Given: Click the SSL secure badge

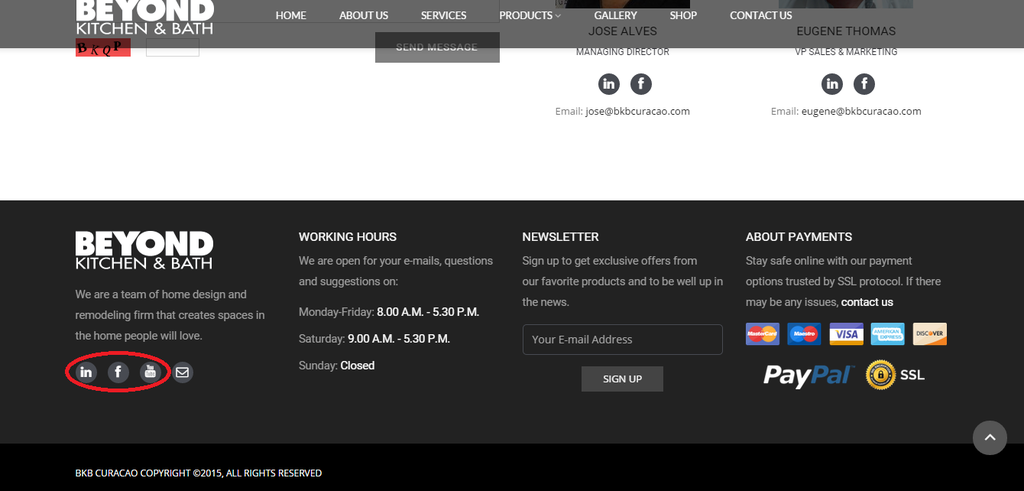Looking at the screenshot, I should pos(895,375).
